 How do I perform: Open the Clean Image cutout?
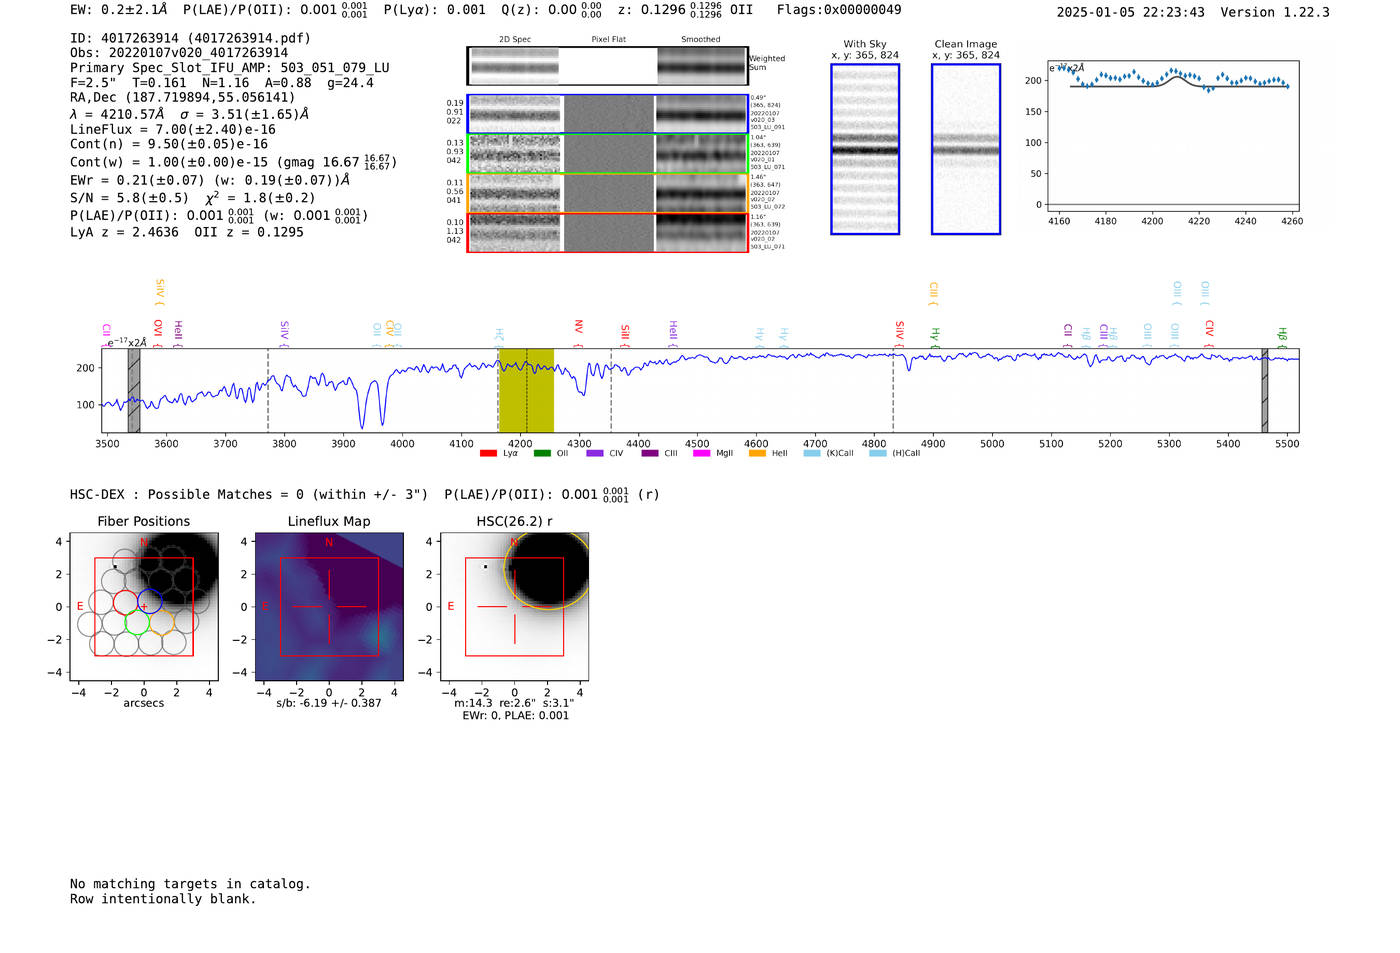coord(965,149)
